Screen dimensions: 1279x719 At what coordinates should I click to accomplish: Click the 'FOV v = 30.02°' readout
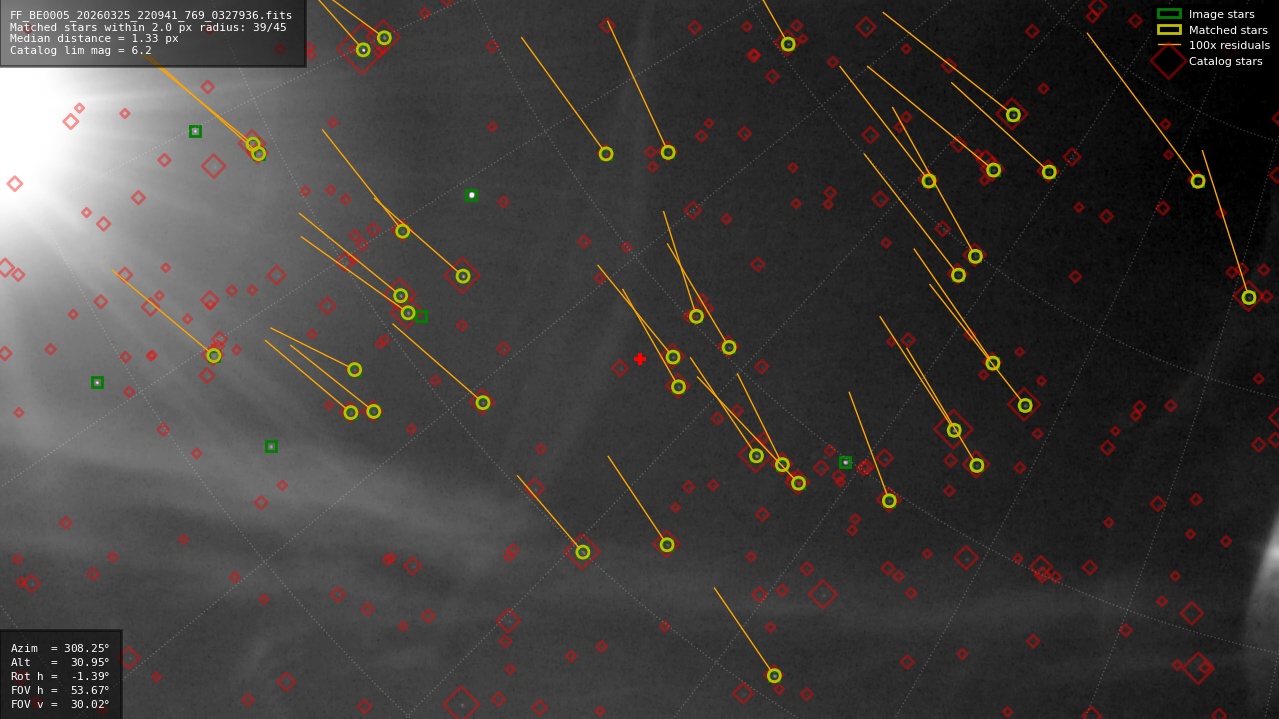click(x=60, y=704)
